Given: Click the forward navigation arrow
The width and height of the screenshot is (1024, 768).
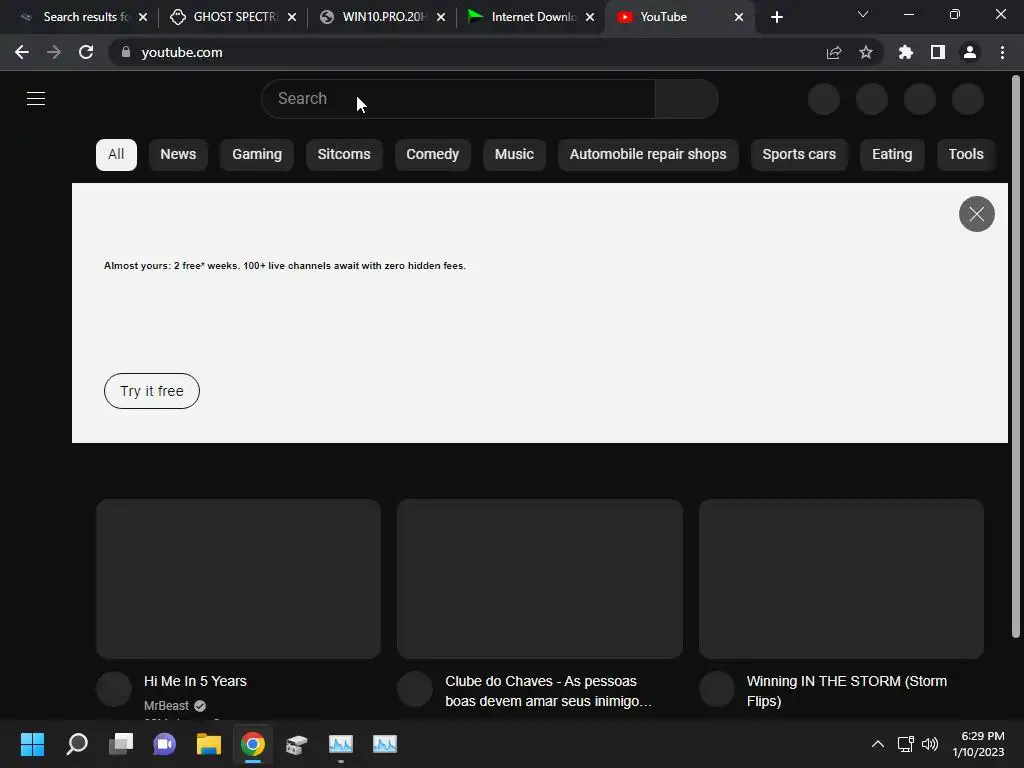Looking at the screenshot, I should (x=54, y=52).
